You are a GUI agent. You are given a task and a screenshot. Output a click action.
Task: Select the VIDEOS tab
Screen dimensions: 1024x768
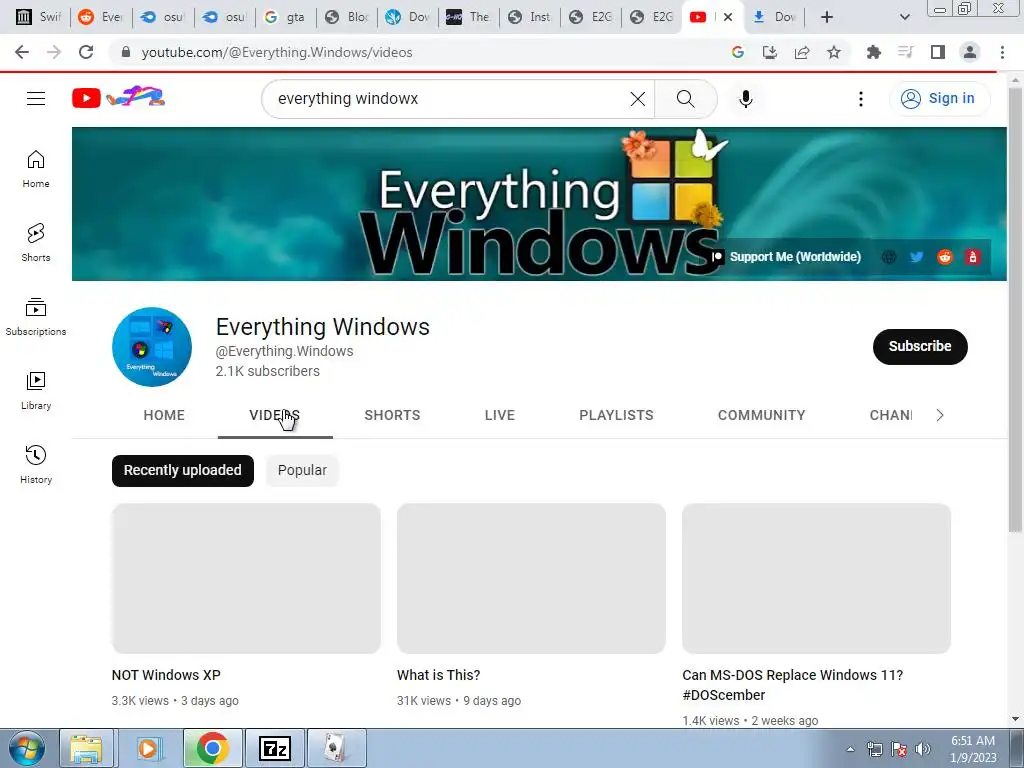pyautogui.click(x=275, y=415)
